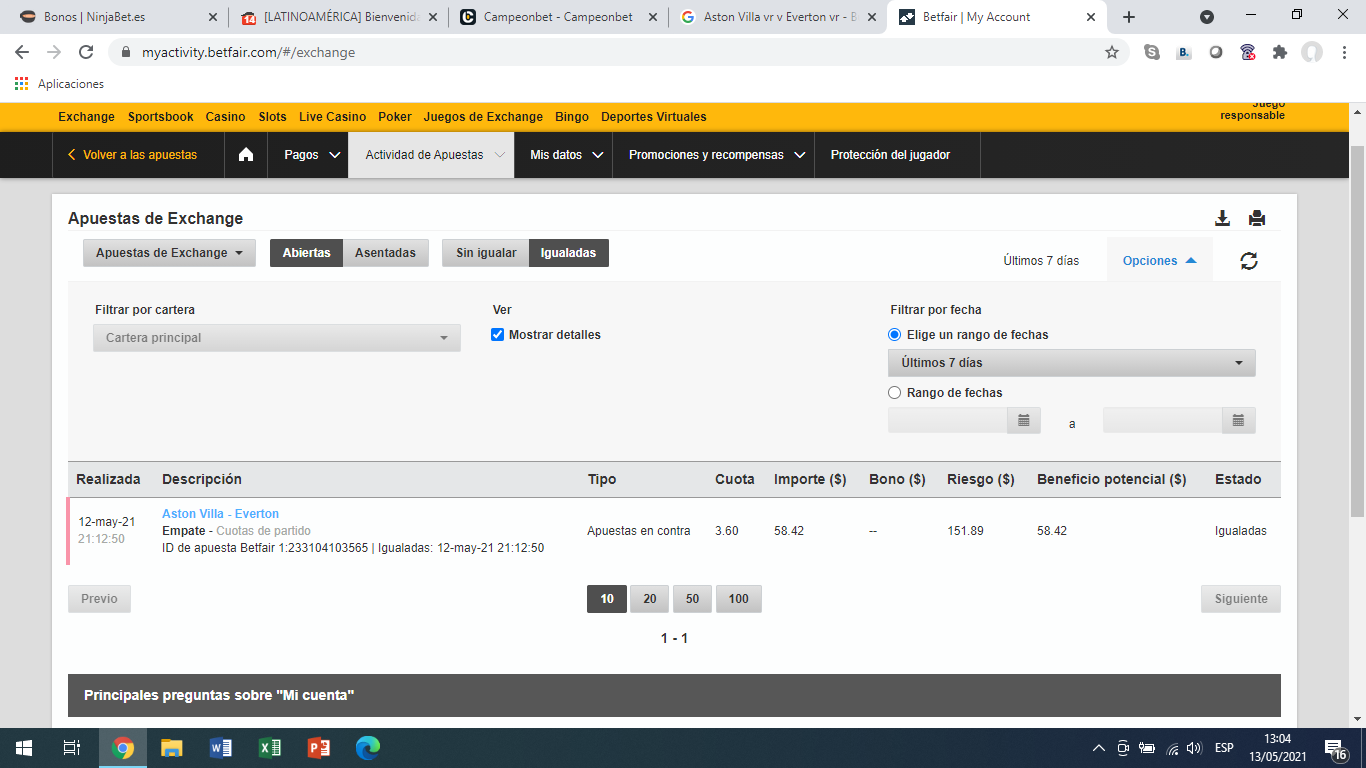This screenshot has width=1366, height=768.
Task: Open Chrome tab search dropdown
Action: 1207,17
